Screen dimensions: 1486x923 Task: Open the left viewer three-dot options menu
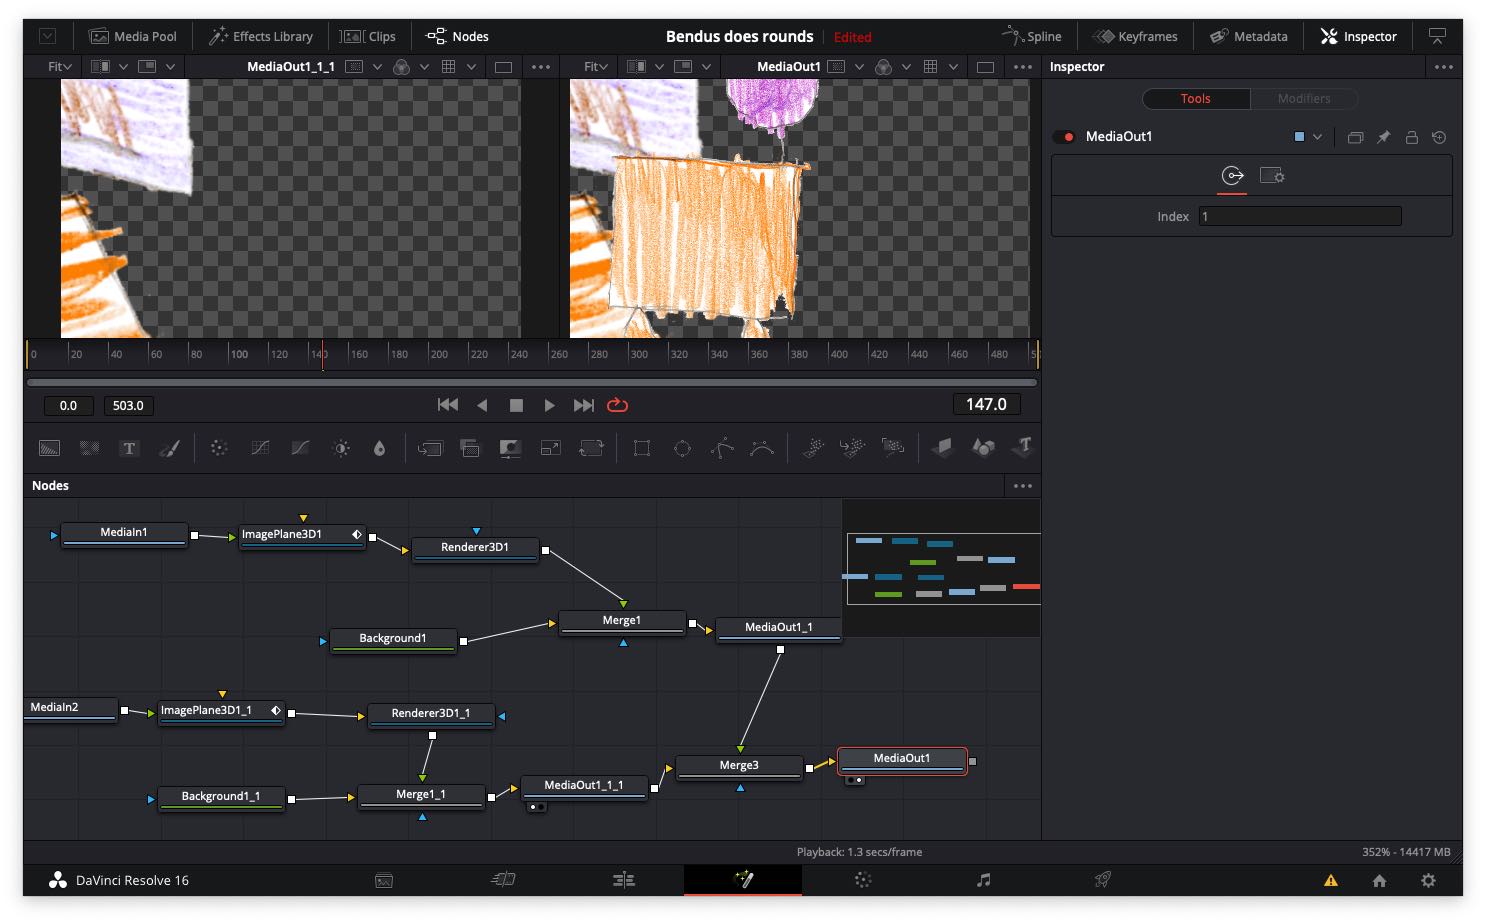pos(541,67)
